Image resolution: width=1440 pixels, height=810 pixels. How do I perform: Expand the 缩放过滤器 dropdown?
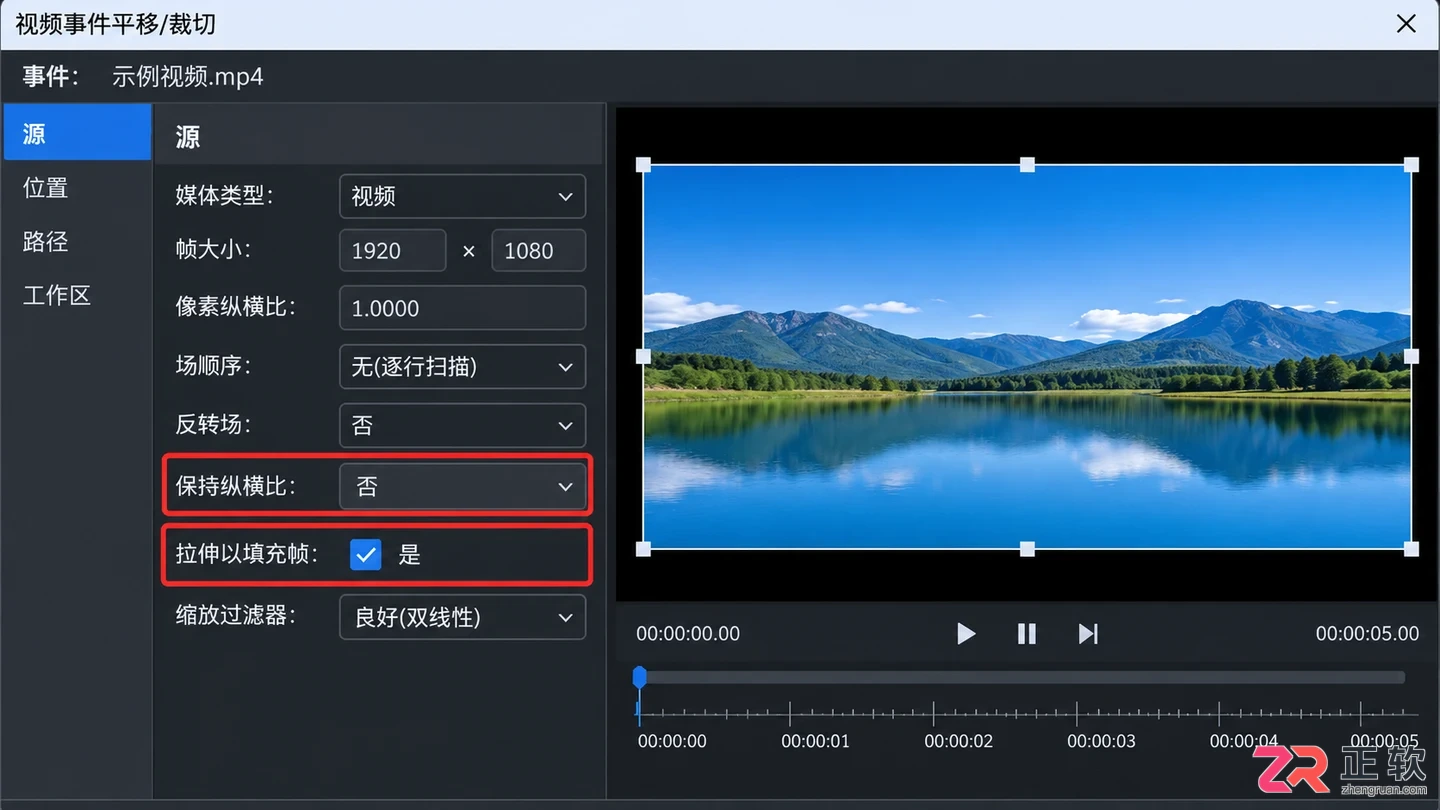462,617
